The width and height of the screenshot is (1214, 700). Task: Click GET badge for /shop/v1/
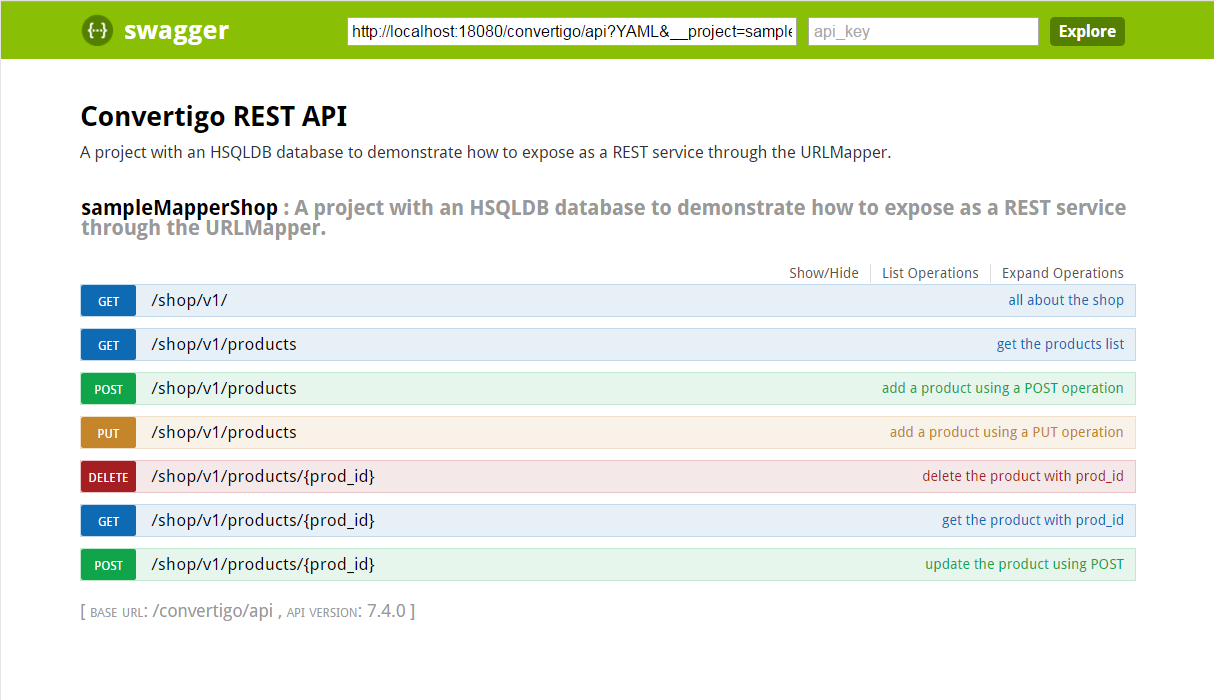tap(108, 301)
